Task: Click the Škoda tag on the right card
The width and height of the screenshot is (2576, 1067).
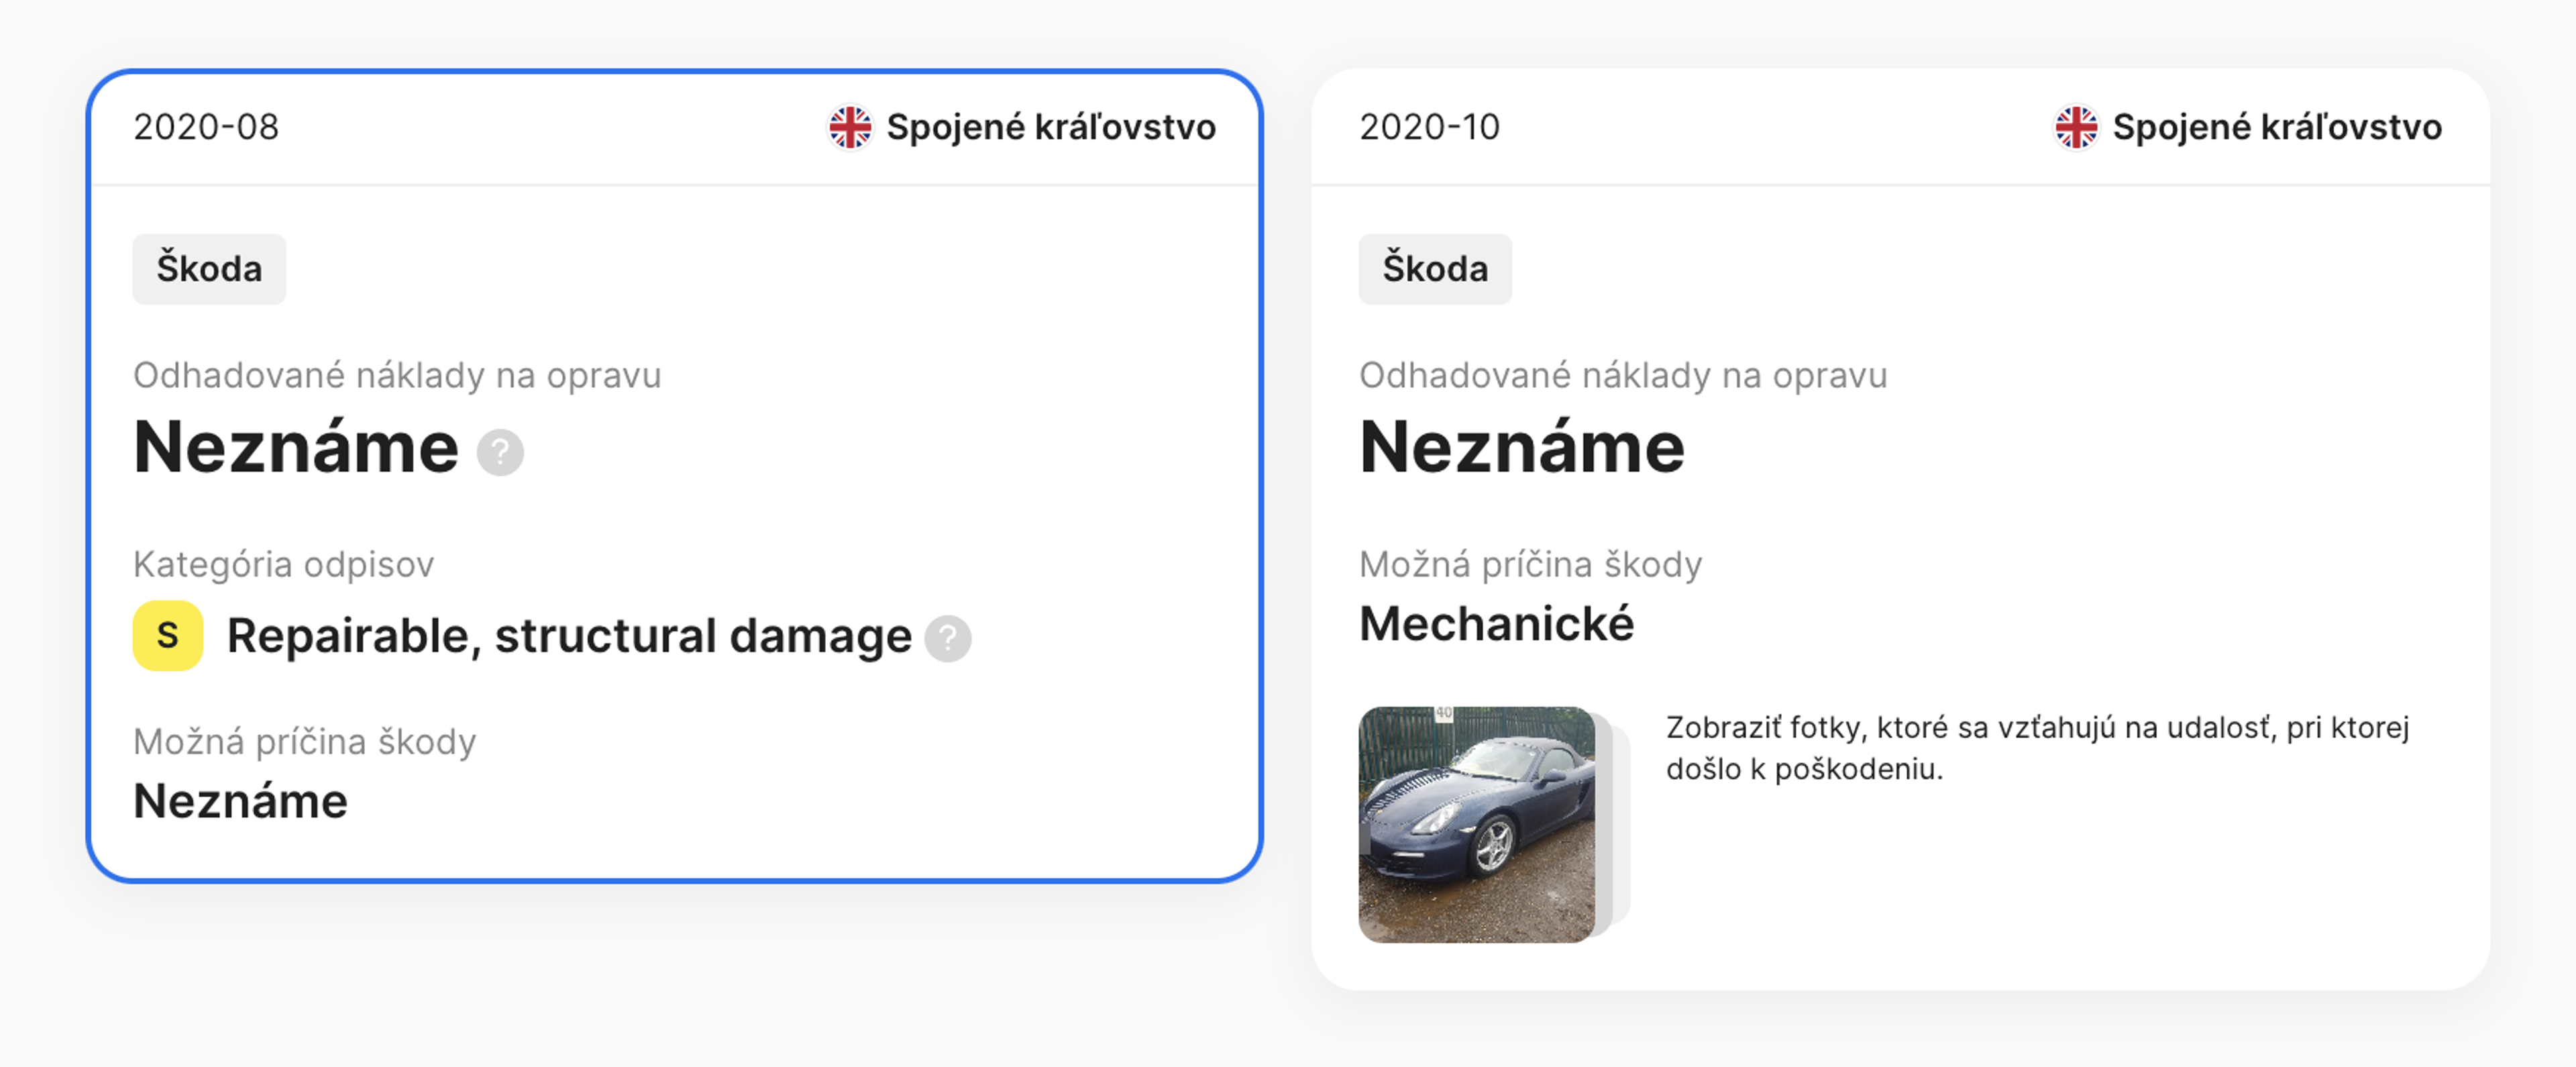Action: (x=1434, y=268)
